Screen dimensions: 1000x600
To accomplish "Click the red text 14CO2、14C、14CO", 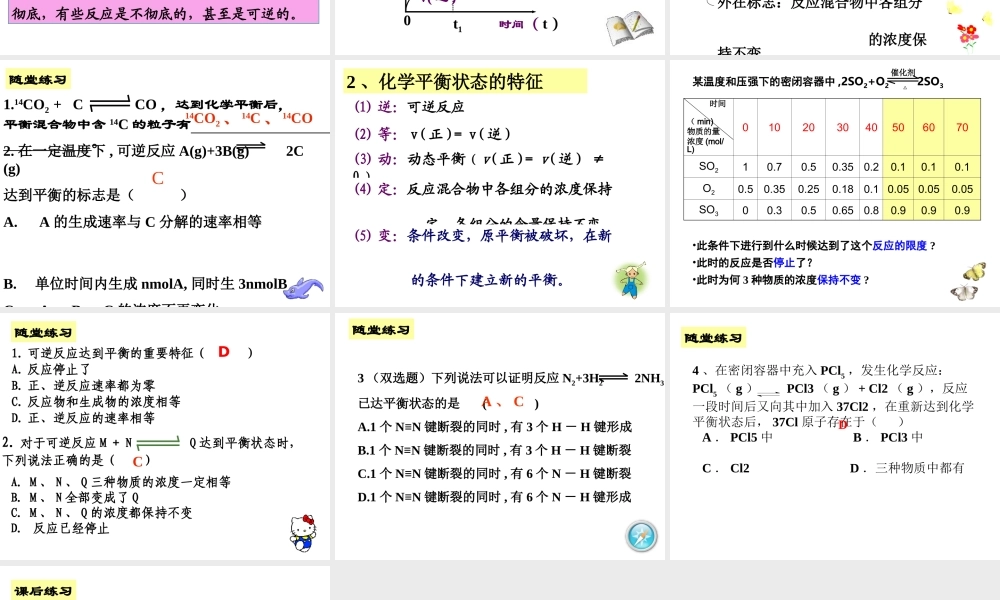I will click(249, 118).
